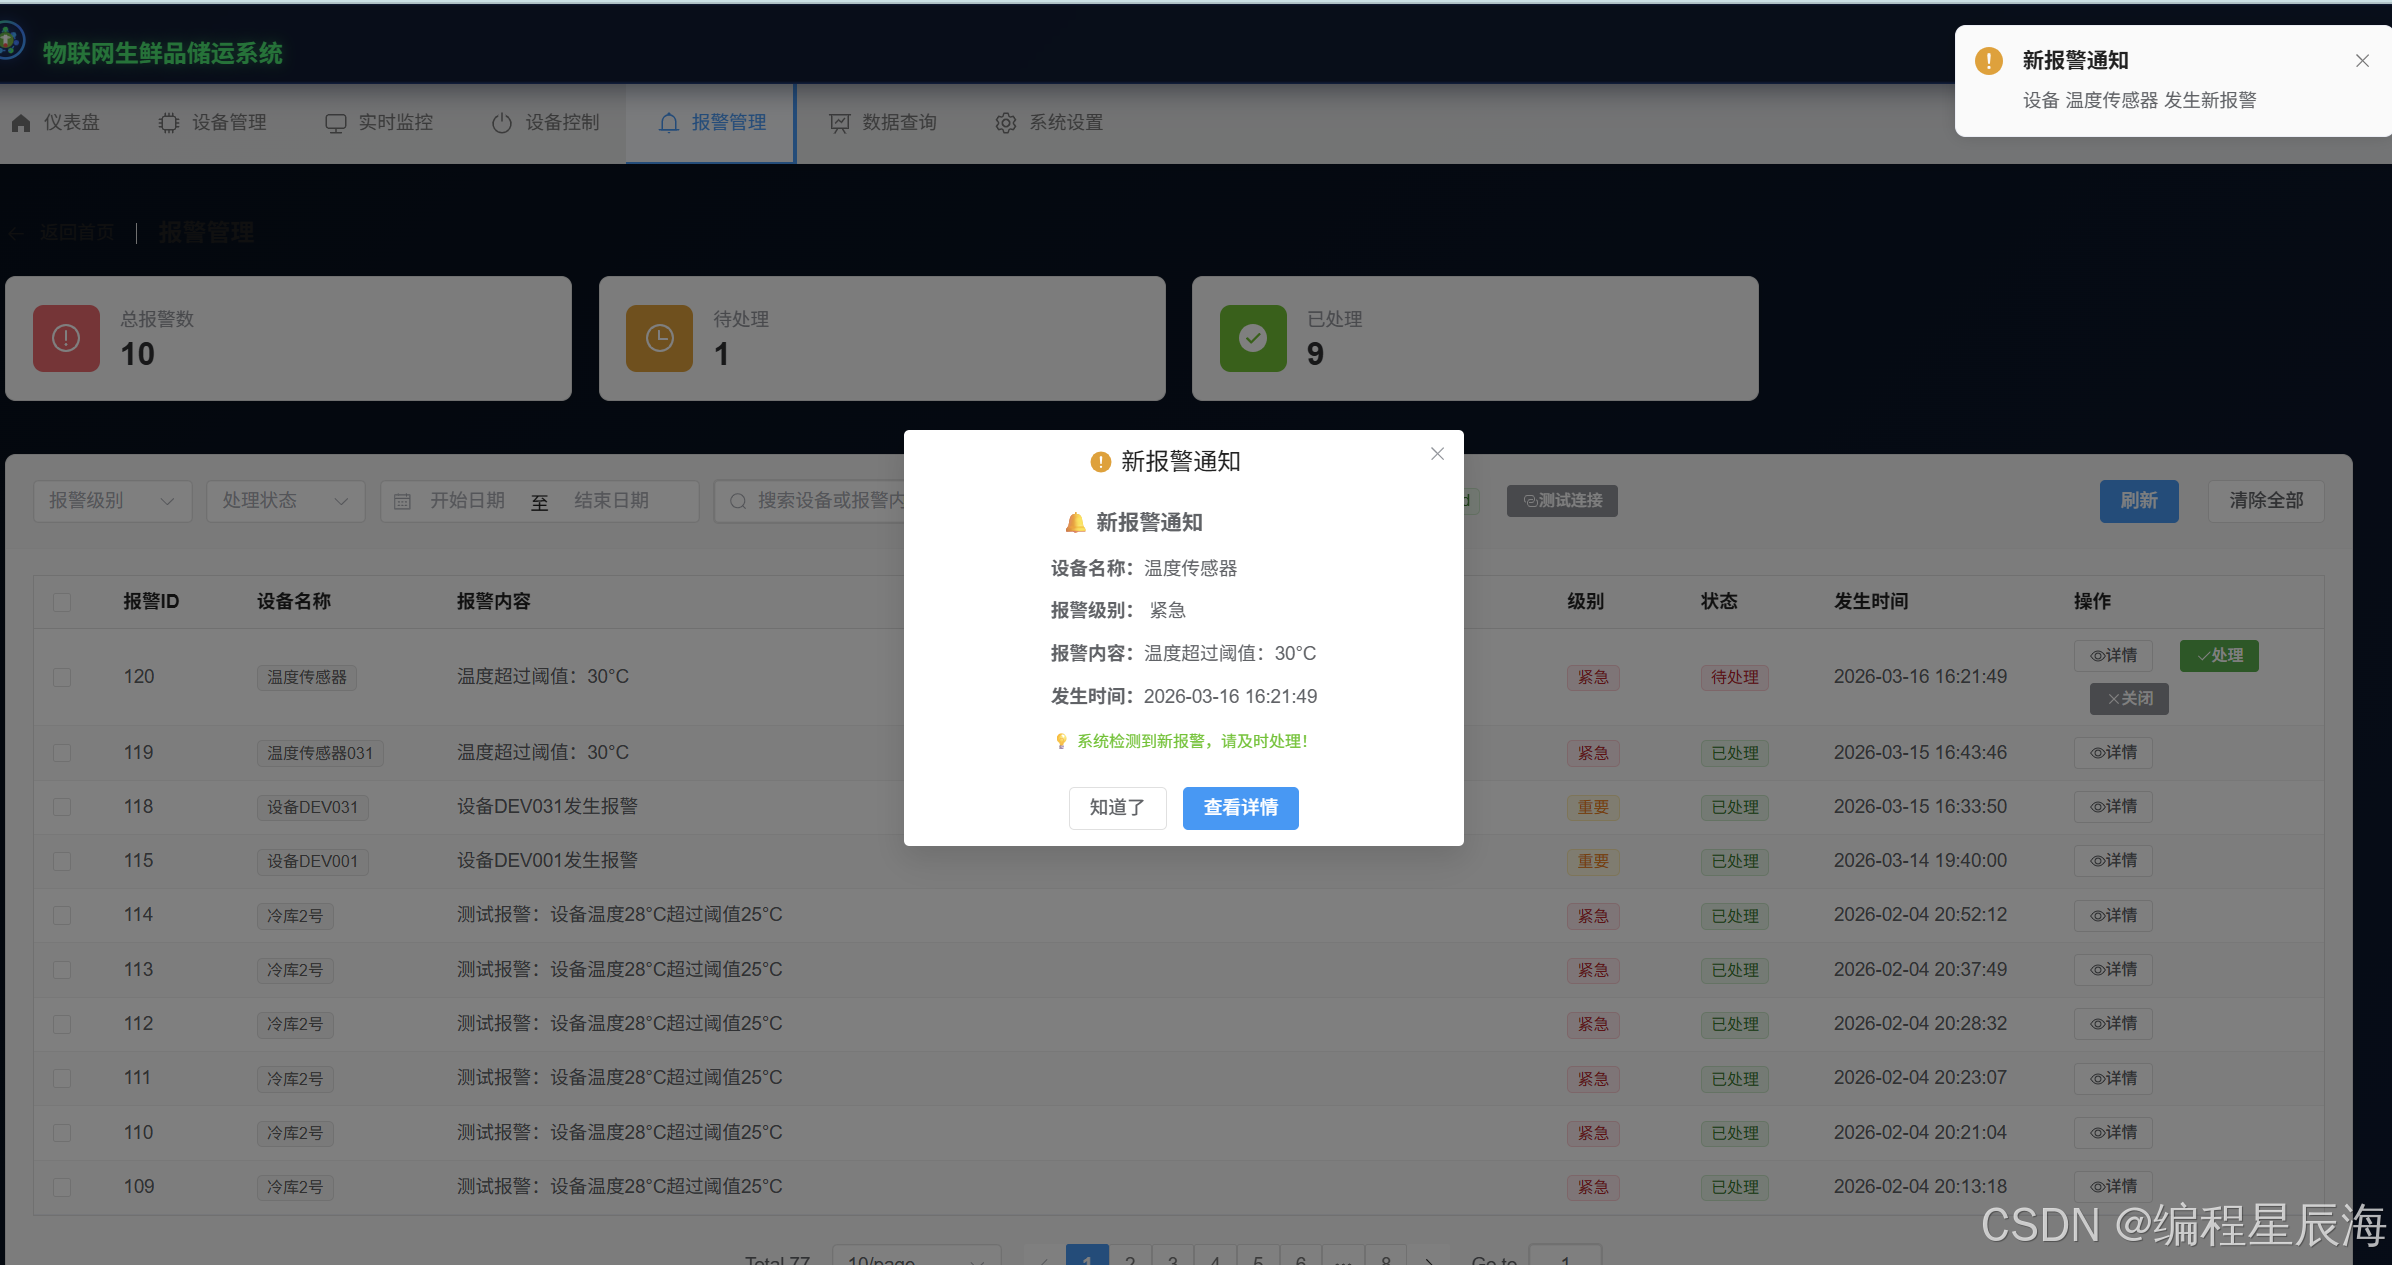The image size is (2392, 1265).
Task: Click the red total alarms icon
Action: coord(66,338)
